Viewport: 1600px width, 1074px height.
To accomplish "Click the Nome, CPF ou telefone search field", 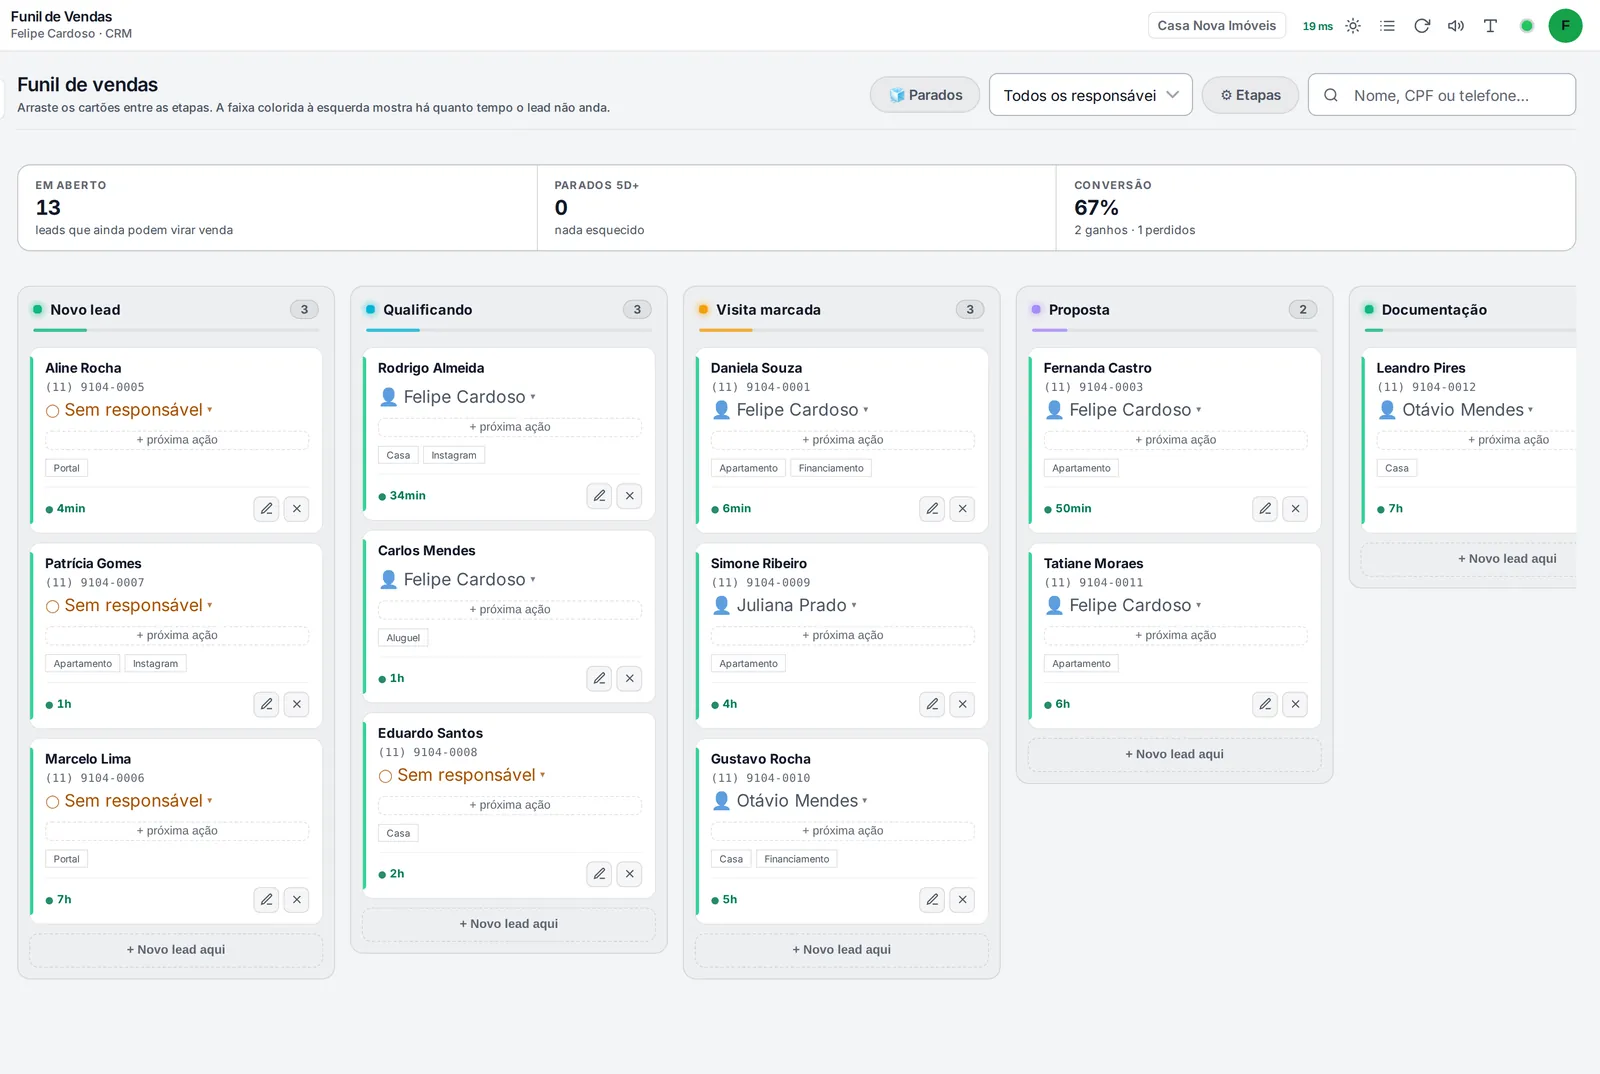I will [1442, 95].
